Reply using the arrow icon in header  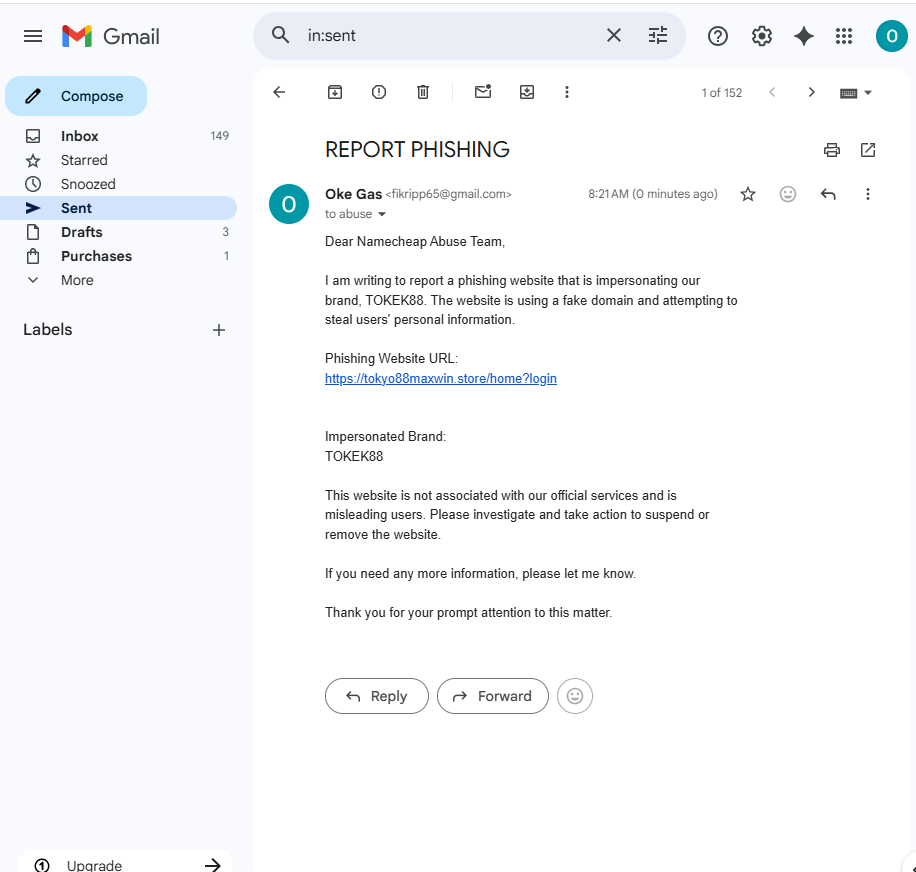(828, 194)
